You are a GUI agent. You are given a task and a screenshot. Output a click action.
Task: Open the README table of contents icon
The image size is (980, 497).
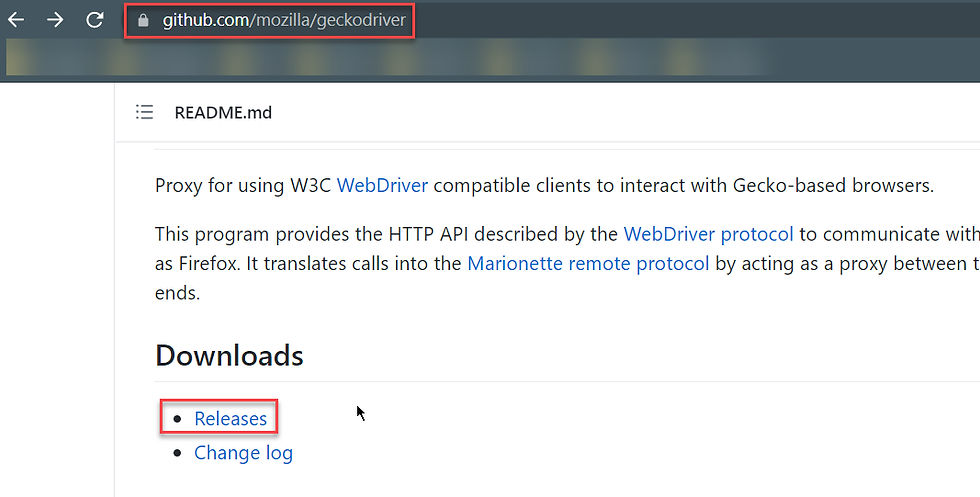point(144,112)
